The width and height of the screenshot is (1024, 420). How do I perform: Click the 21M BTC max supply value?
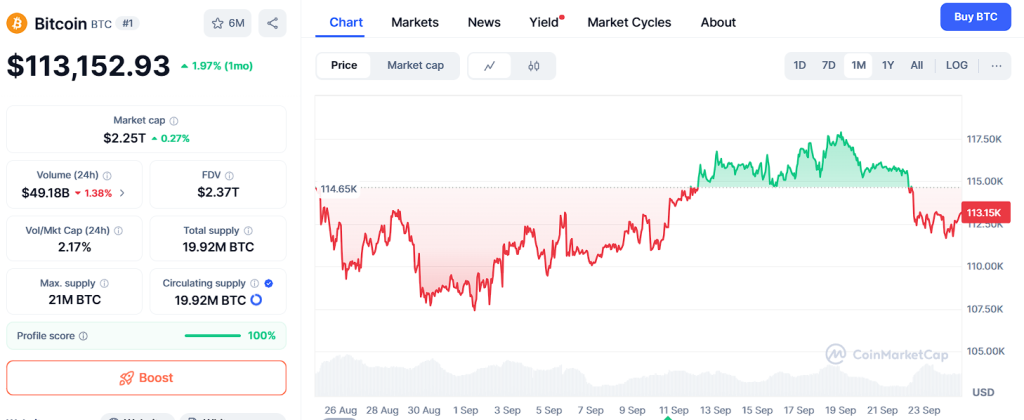[74, 300]
